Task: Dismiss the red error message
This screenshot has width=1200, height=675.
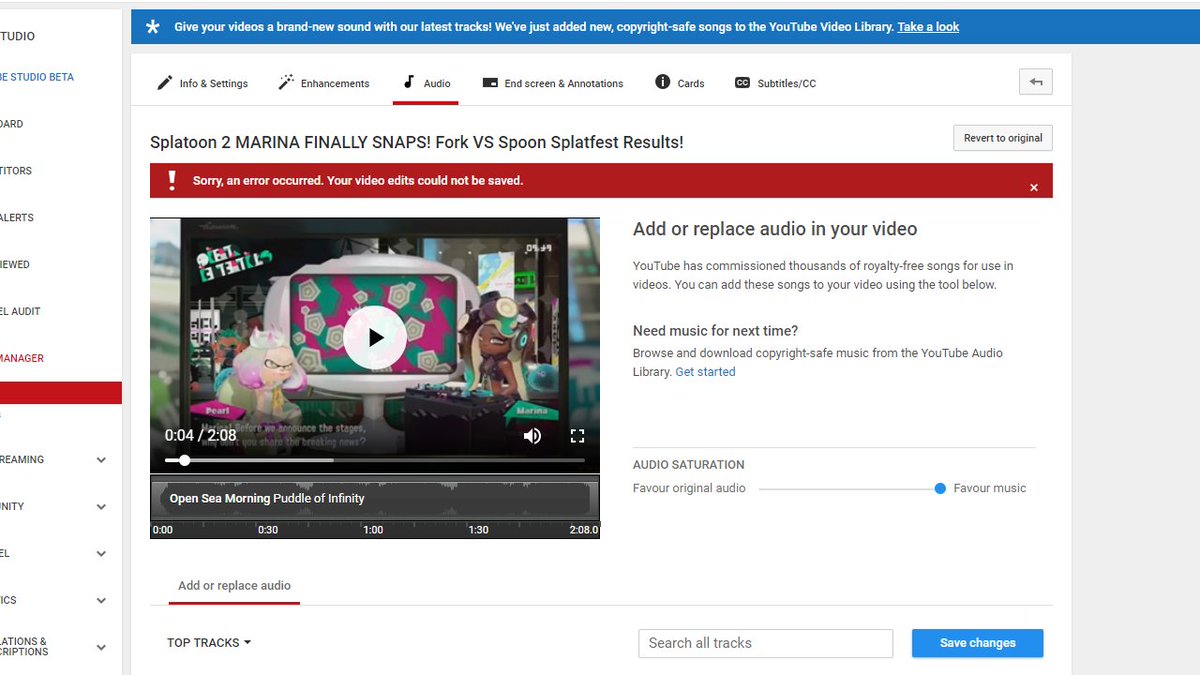Action: [1034, 187]
